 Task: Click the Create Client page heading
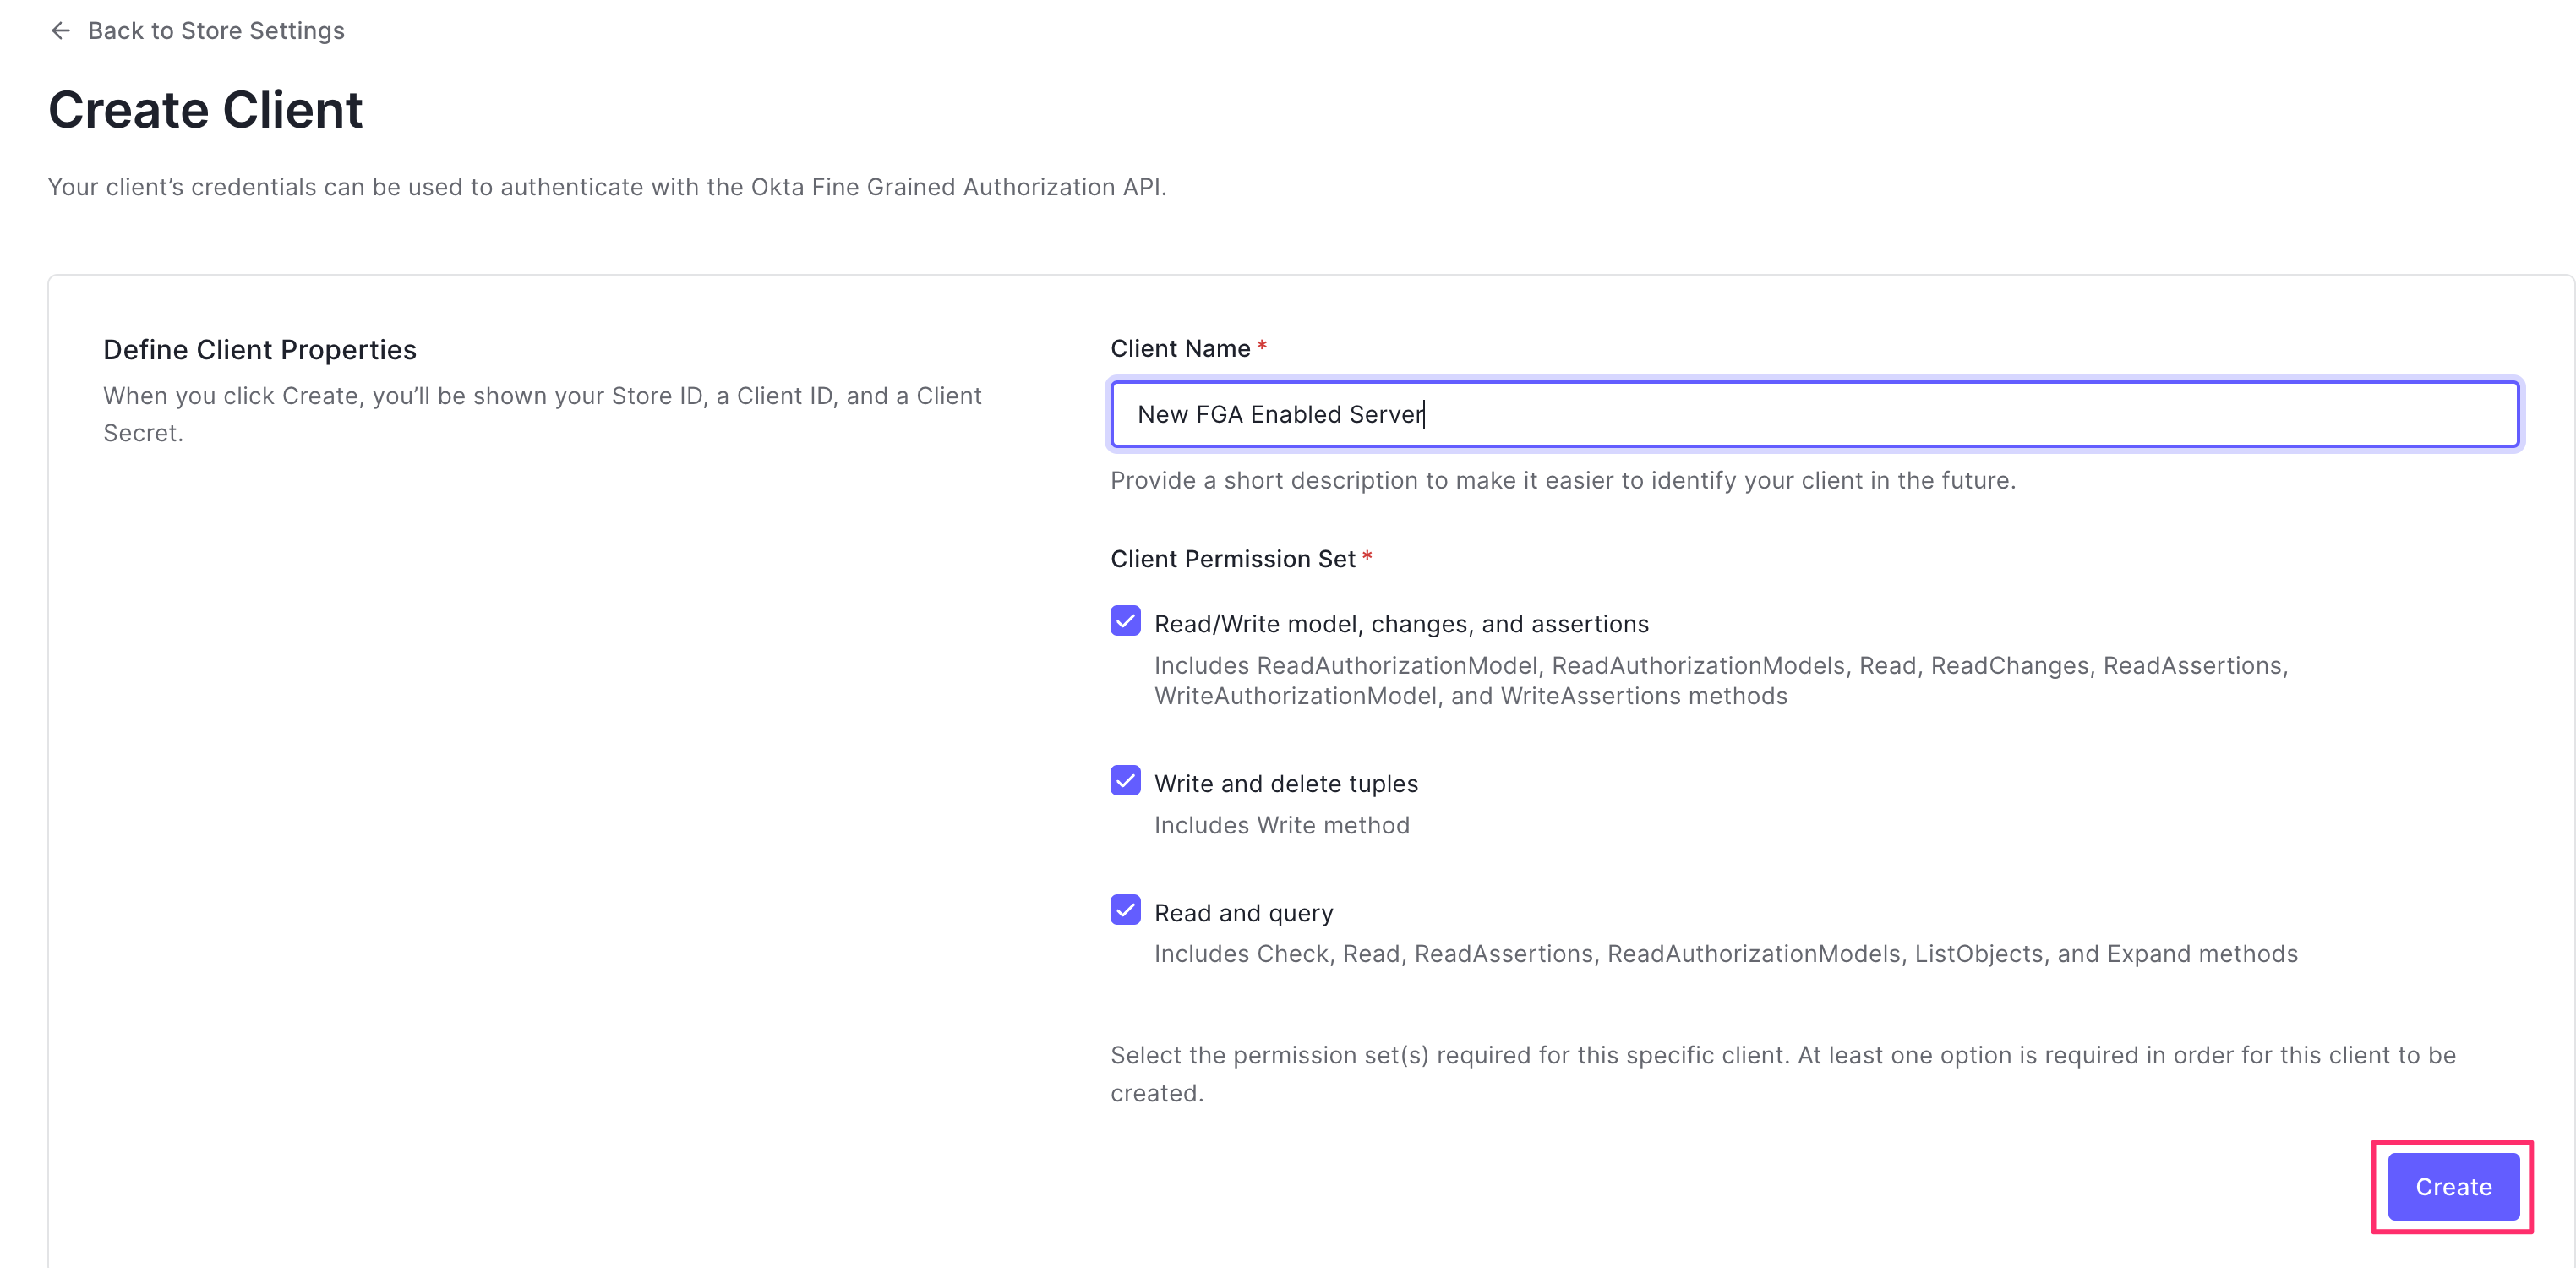click(x=205, y=109)
